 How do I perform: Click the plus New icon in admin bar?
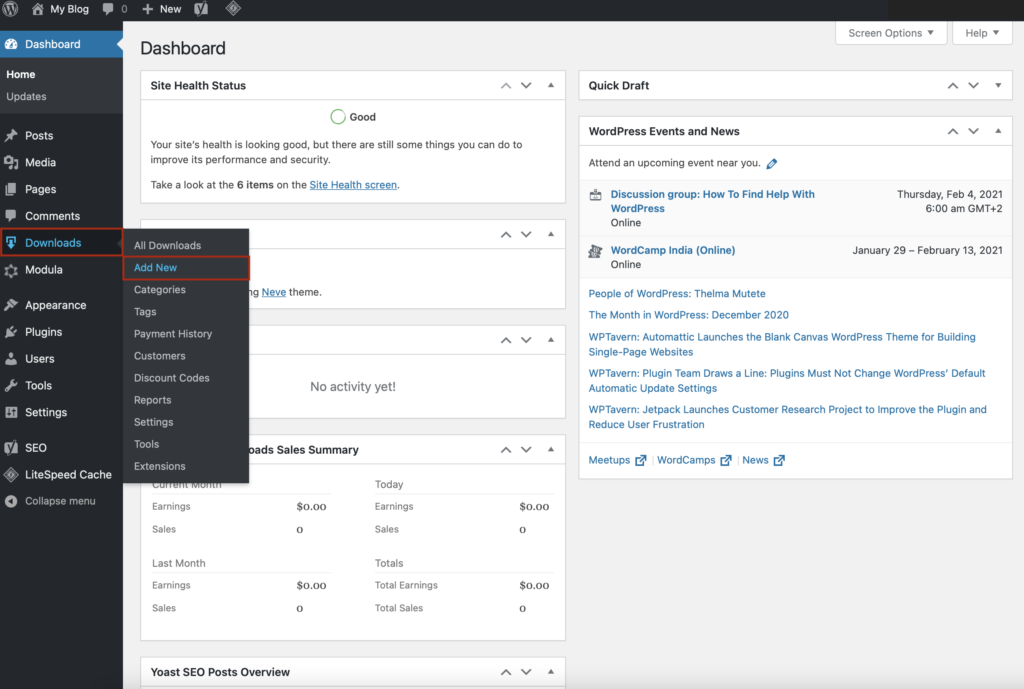click(x=148, y=9)
